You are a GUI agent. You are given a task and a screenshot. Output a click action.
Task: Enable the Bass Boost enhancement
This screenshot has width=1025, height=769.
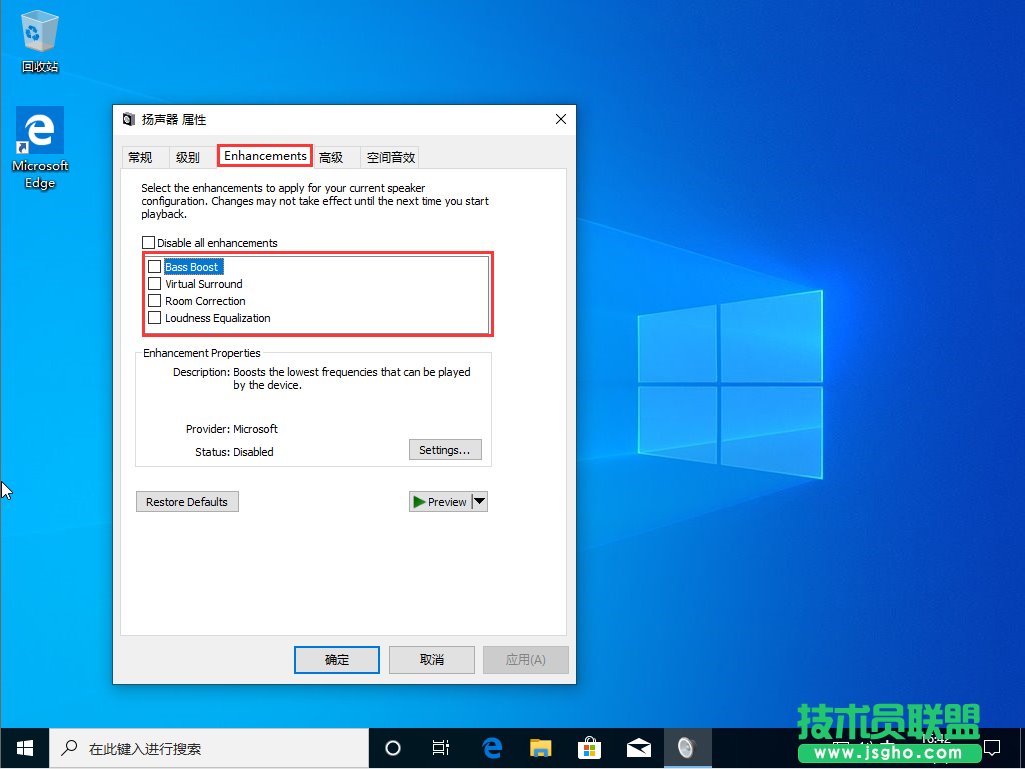coord(155,266)
